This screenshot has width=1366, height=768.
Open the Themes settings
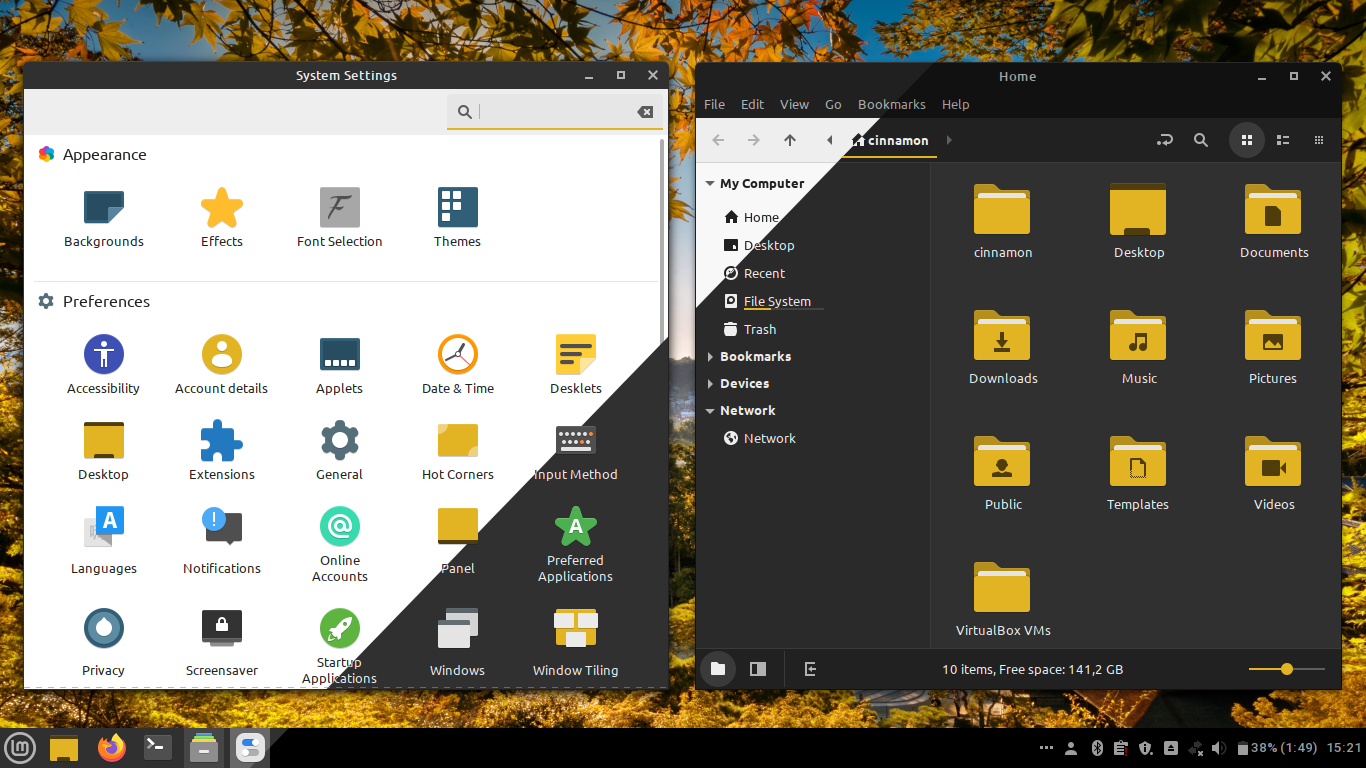pos(458,218)
